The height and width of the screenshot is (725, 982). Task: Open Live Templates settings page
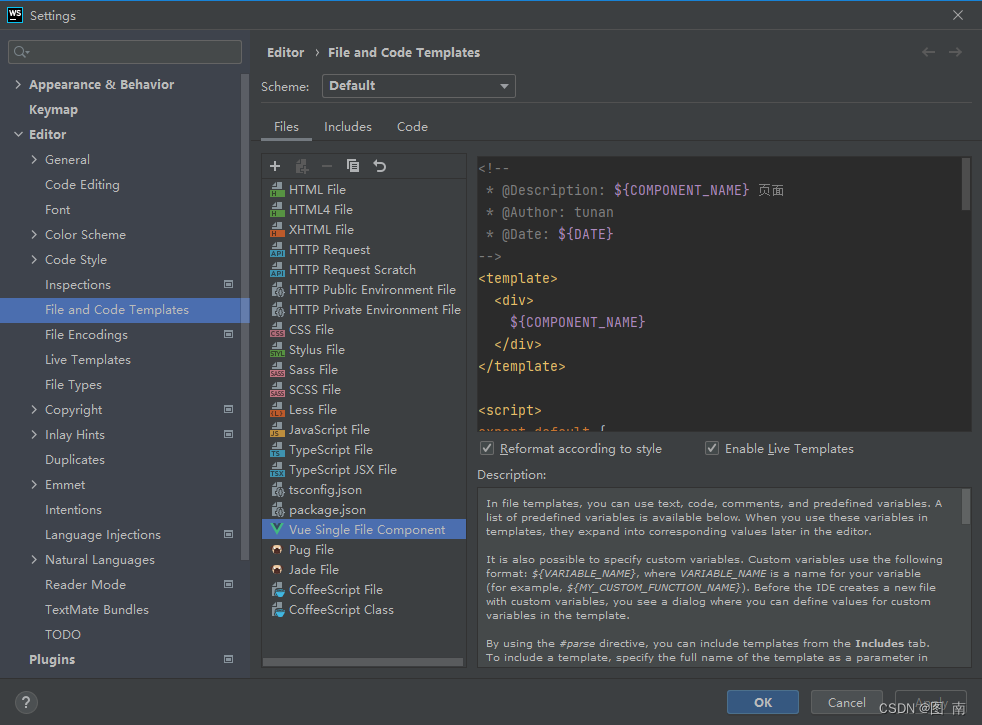88,360
